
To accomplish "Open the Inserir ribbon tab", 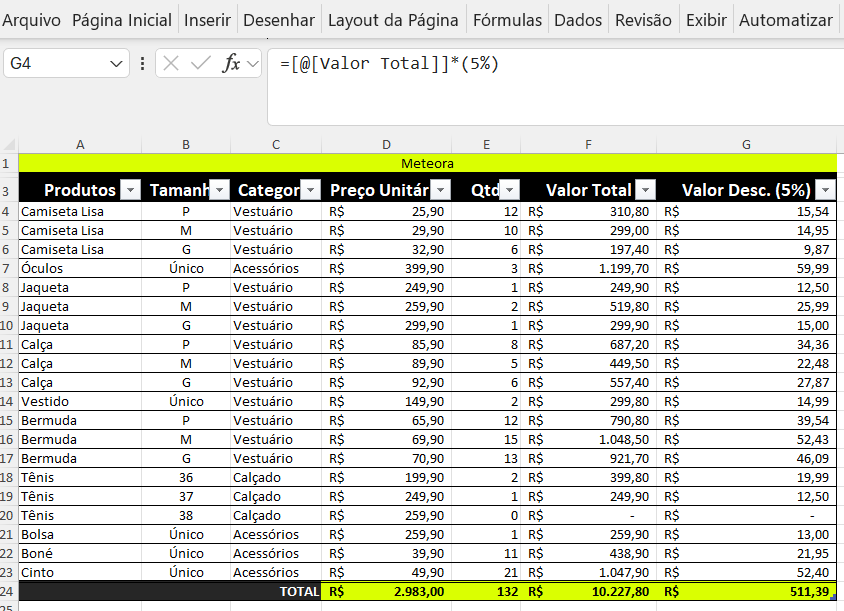I will pyautogui.click(x=207, y=20).
